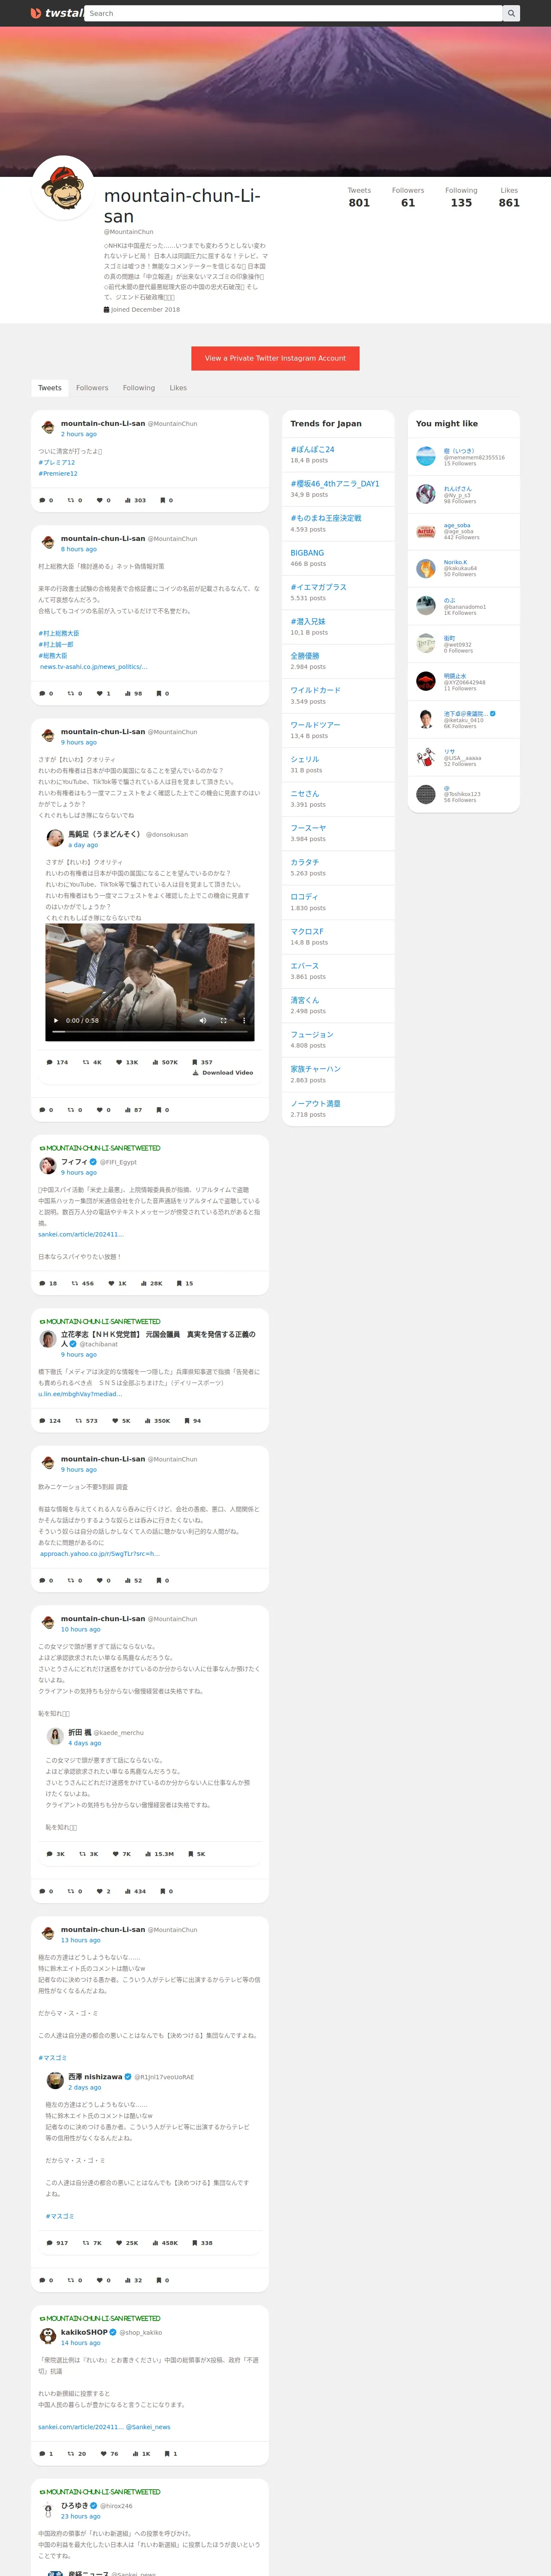Open approach.yahoo.co.jp link
Image resolution: width=551 pixels, height=2576 pixels.
99,1554
